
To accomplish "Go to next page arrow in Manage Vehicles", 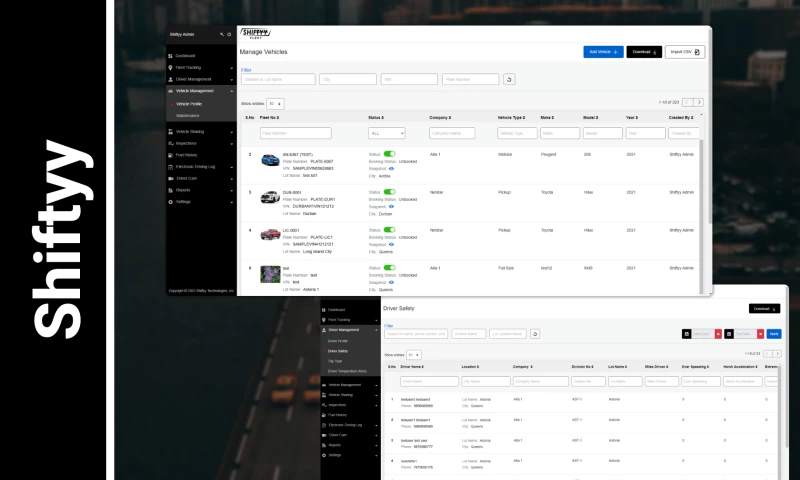I will tap(699, 103).
